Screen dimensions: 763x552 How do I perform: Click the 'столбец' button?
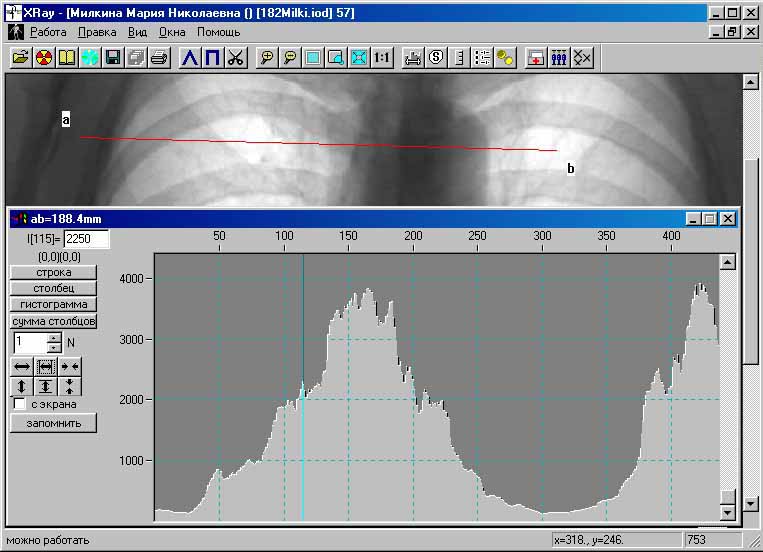tap(54, 288)
